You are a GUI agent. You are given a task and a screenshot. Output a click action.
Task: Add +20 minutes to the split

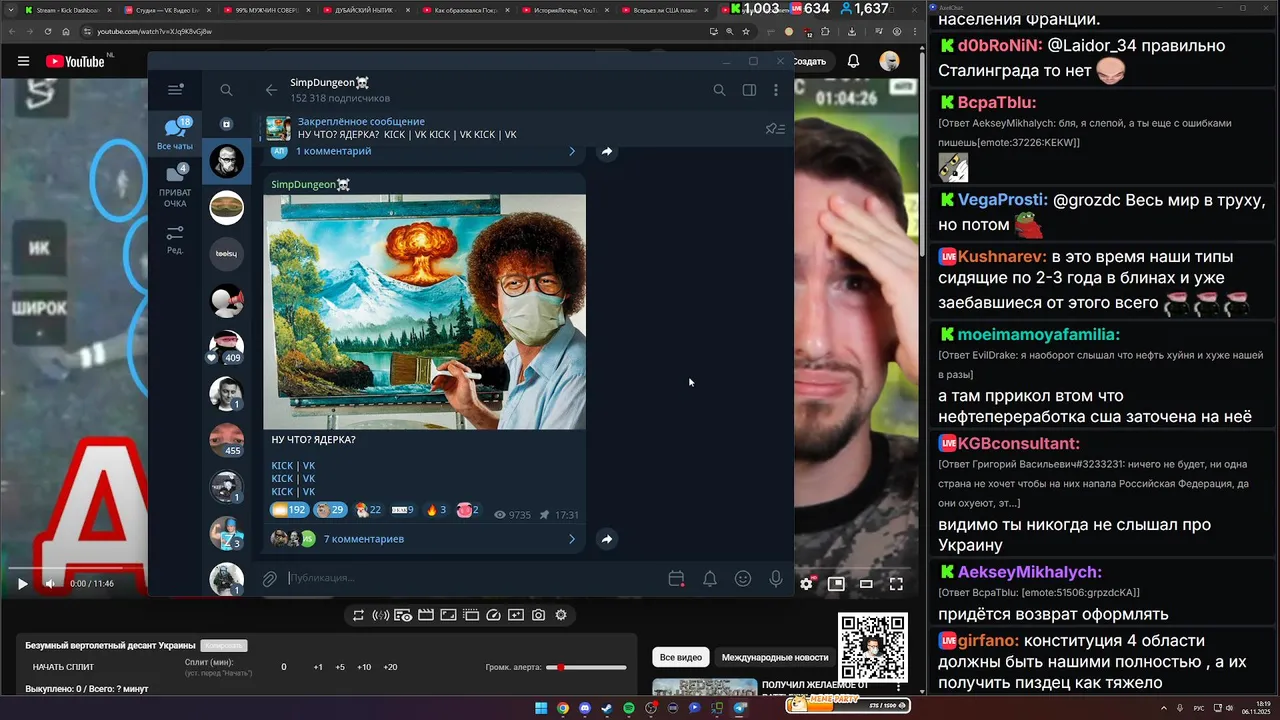(390, 667)
